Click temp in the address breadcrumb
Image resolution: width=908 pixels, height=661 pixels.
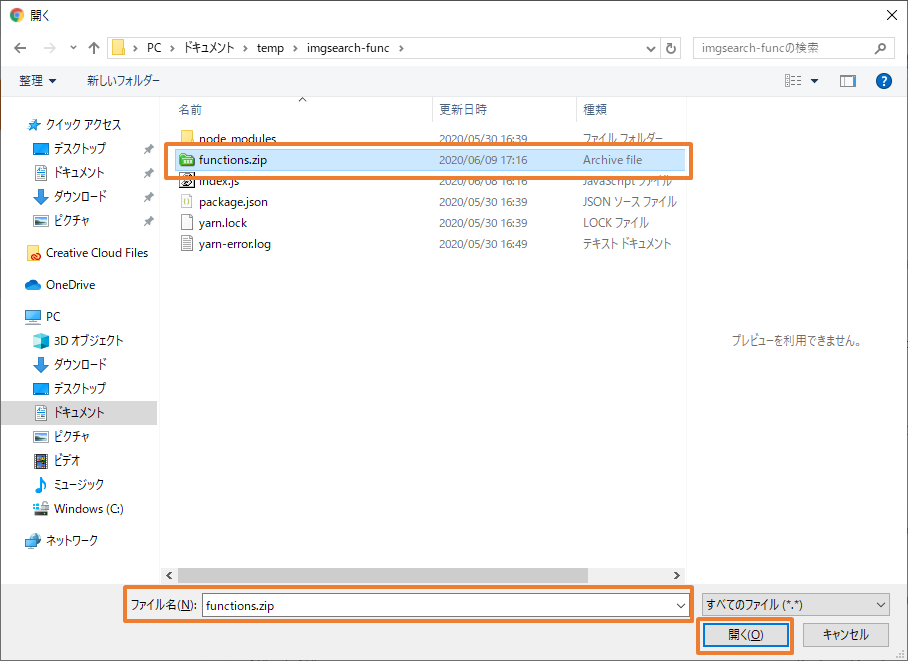pyautogui.click(x=270, y=48)
